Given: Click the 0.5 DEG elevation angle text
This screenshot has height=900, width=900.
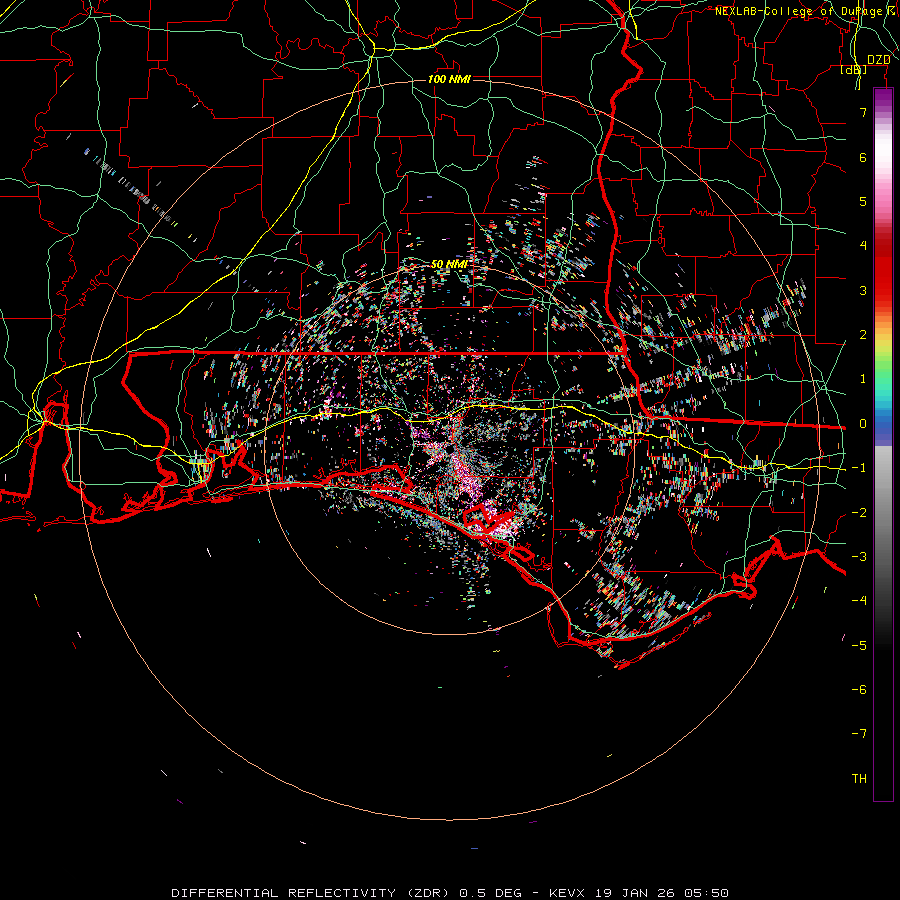Looking at the screenshot, I should coord(491,893).
